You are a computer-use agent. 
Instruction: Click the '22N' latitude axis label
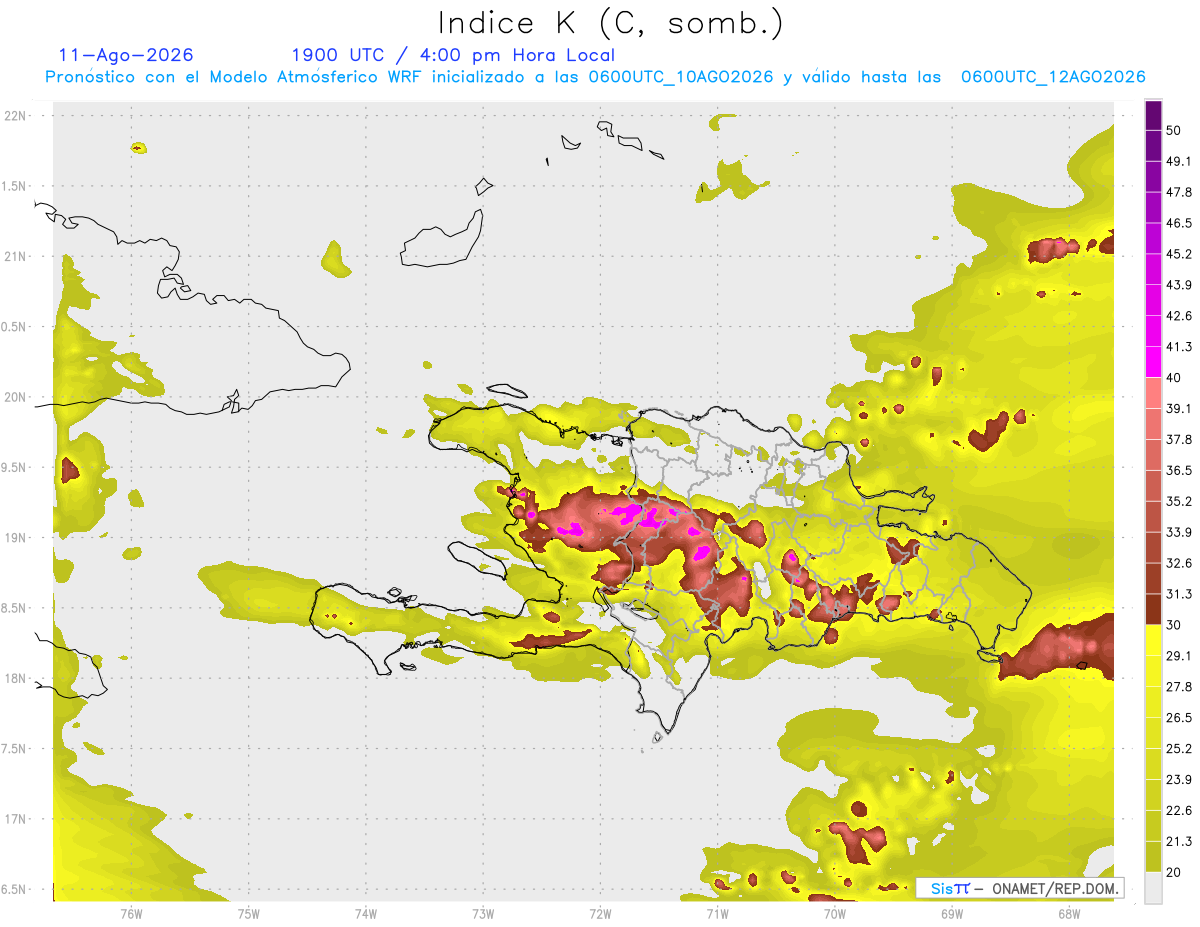(16, 115)
